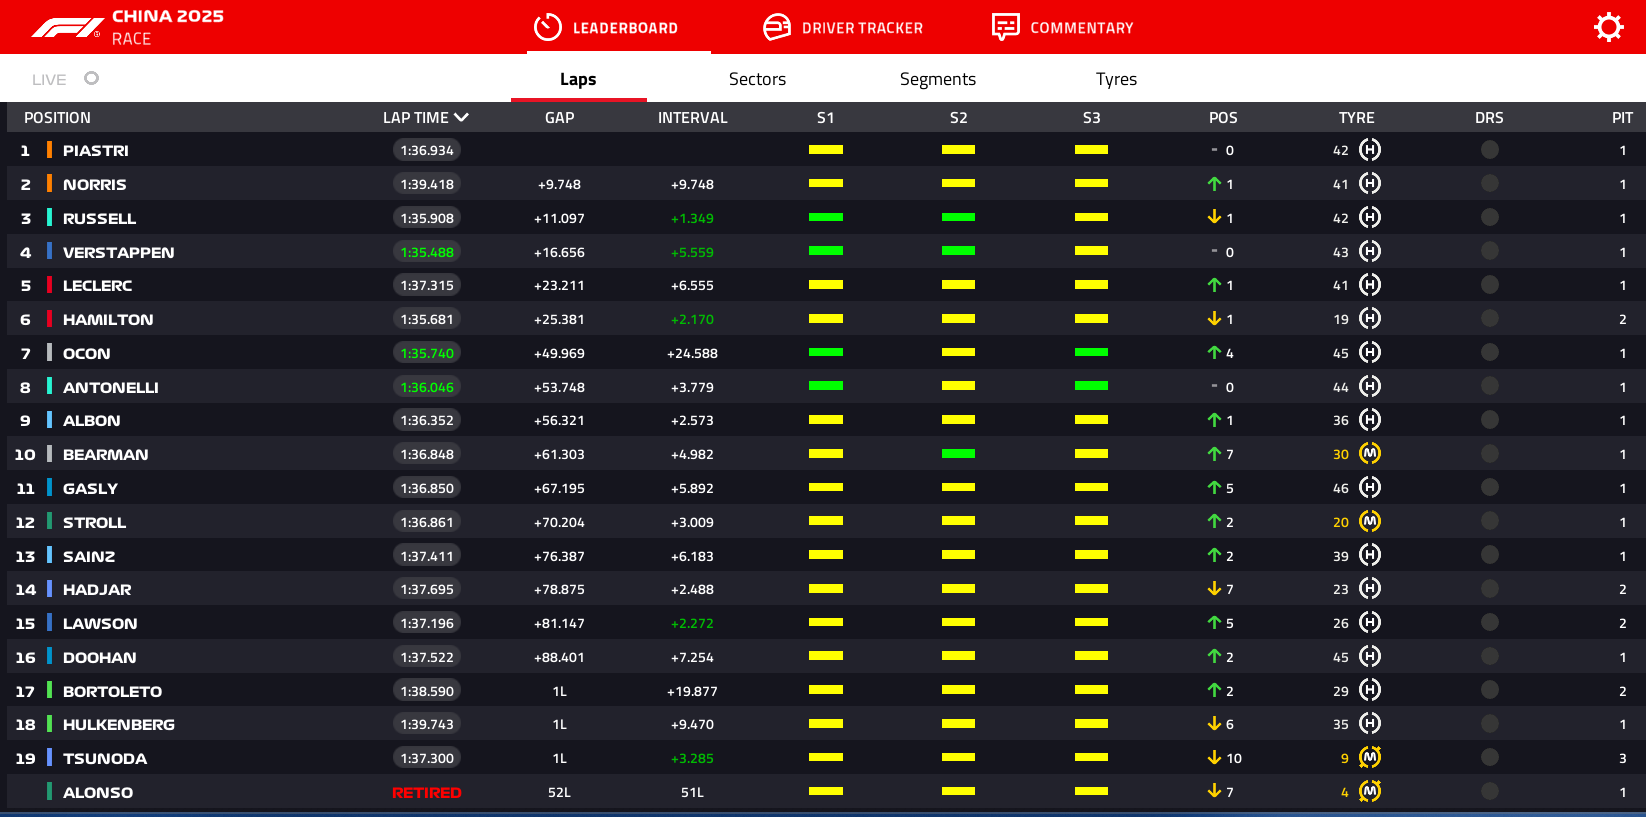This screenshot has height=817, width=1646.
Task: Click Antonelli's lap time 1:36.046
Action: (427, 388)
